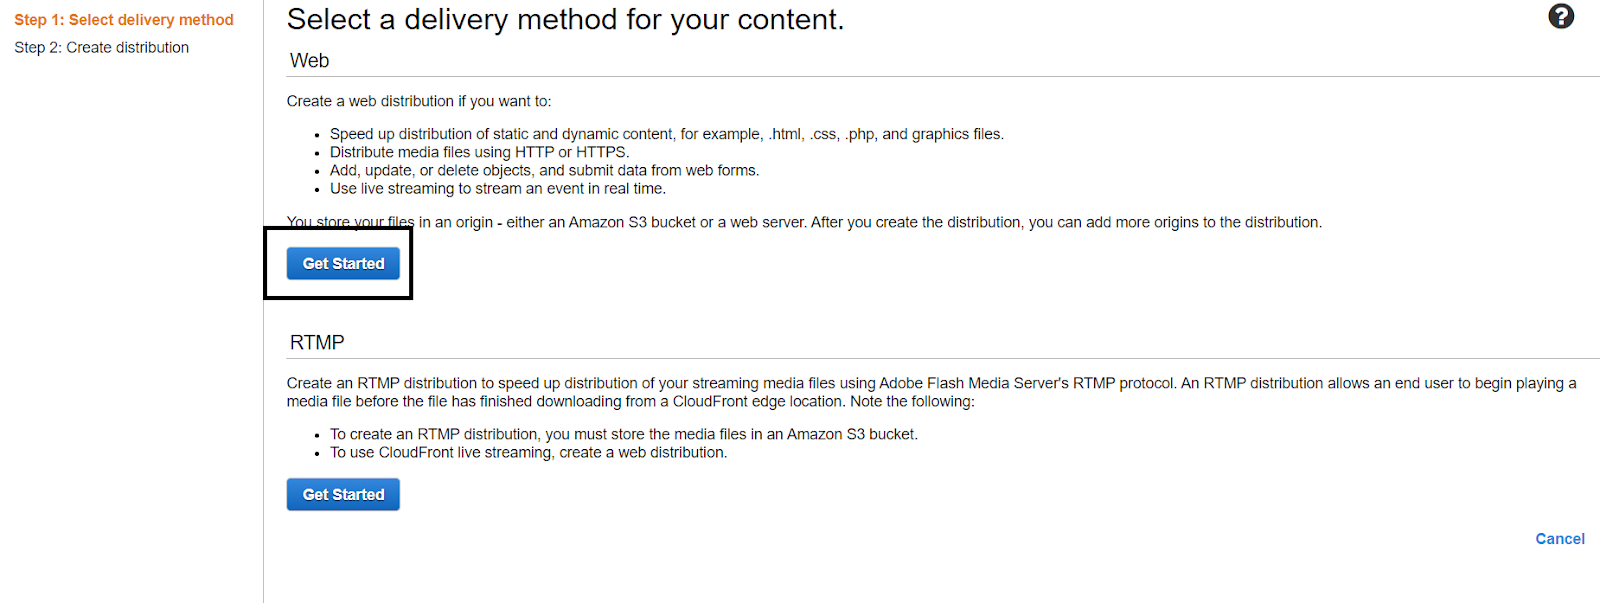Screen dimensions: 1600x603
Task: Click Get Started under the RTMP section
Action: [342, 493]
